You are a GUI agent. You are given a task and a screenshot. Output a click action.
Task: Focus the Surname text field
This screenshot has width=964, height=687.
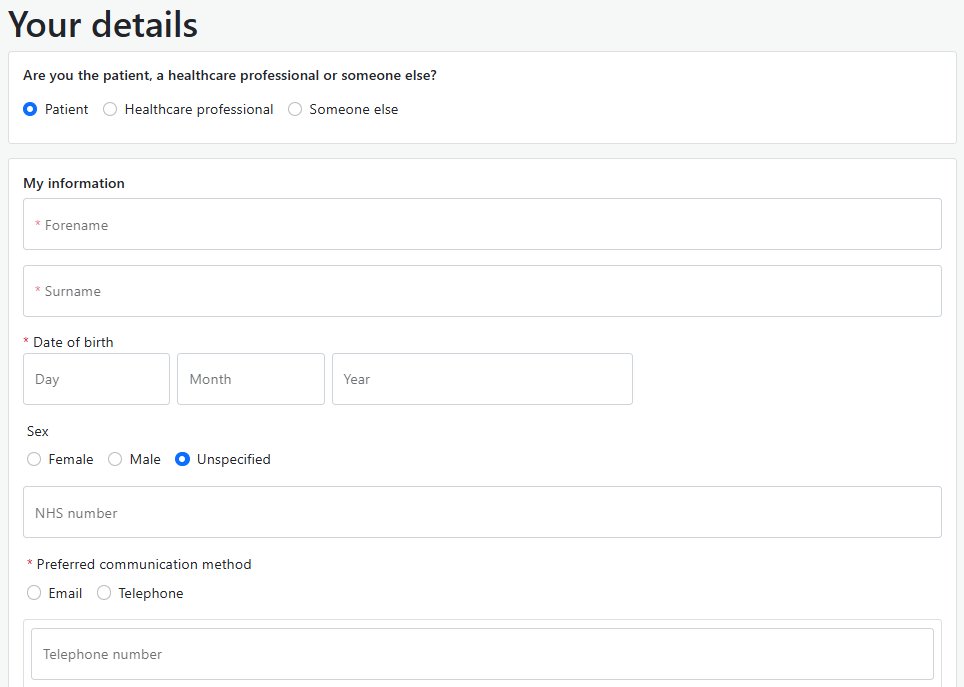pos(482,291)
